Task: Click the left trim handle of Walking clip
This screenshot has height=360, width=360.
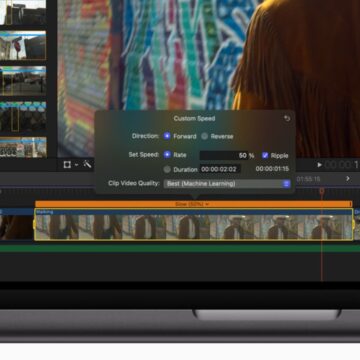Action: (x=34, y=224)
